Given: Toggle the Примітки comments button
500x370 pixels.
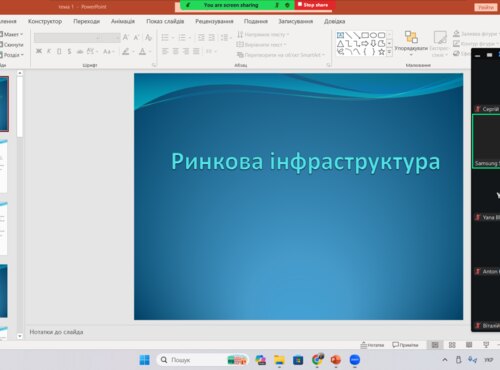Looking at the screenshot, I should click(405, 345).
